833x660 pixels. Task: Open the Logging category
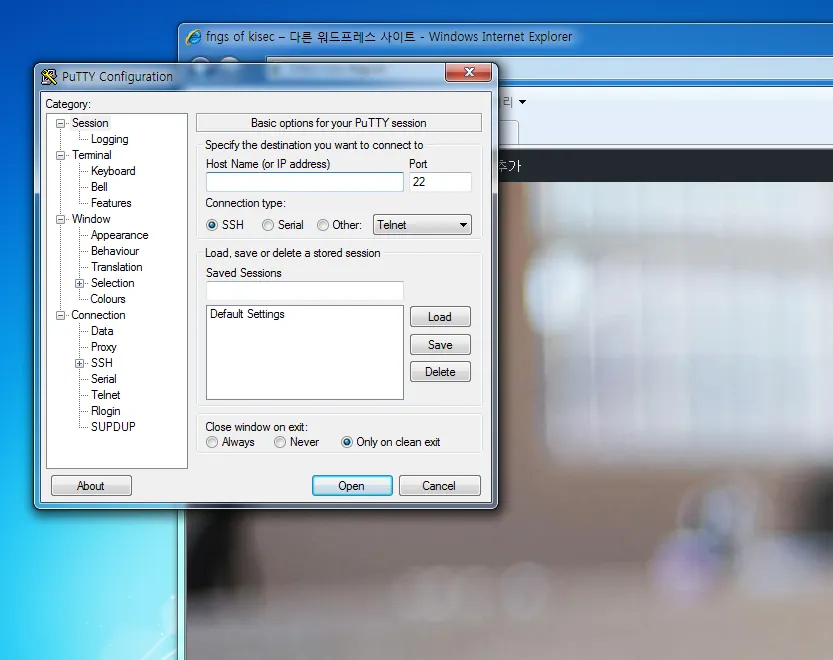tap(109, 139)
